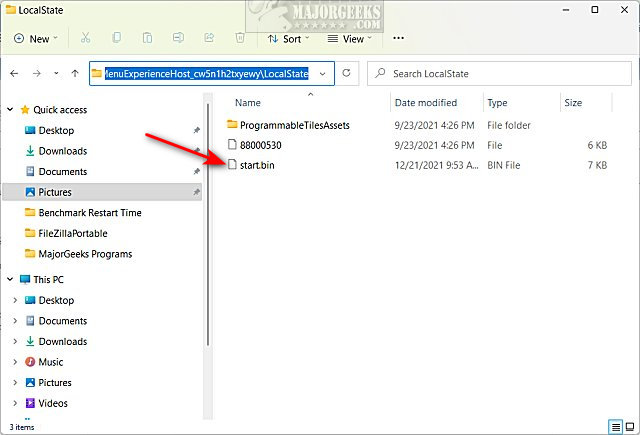
Task: Select Downloads in Quick access
Action: [x=63, y=151]
